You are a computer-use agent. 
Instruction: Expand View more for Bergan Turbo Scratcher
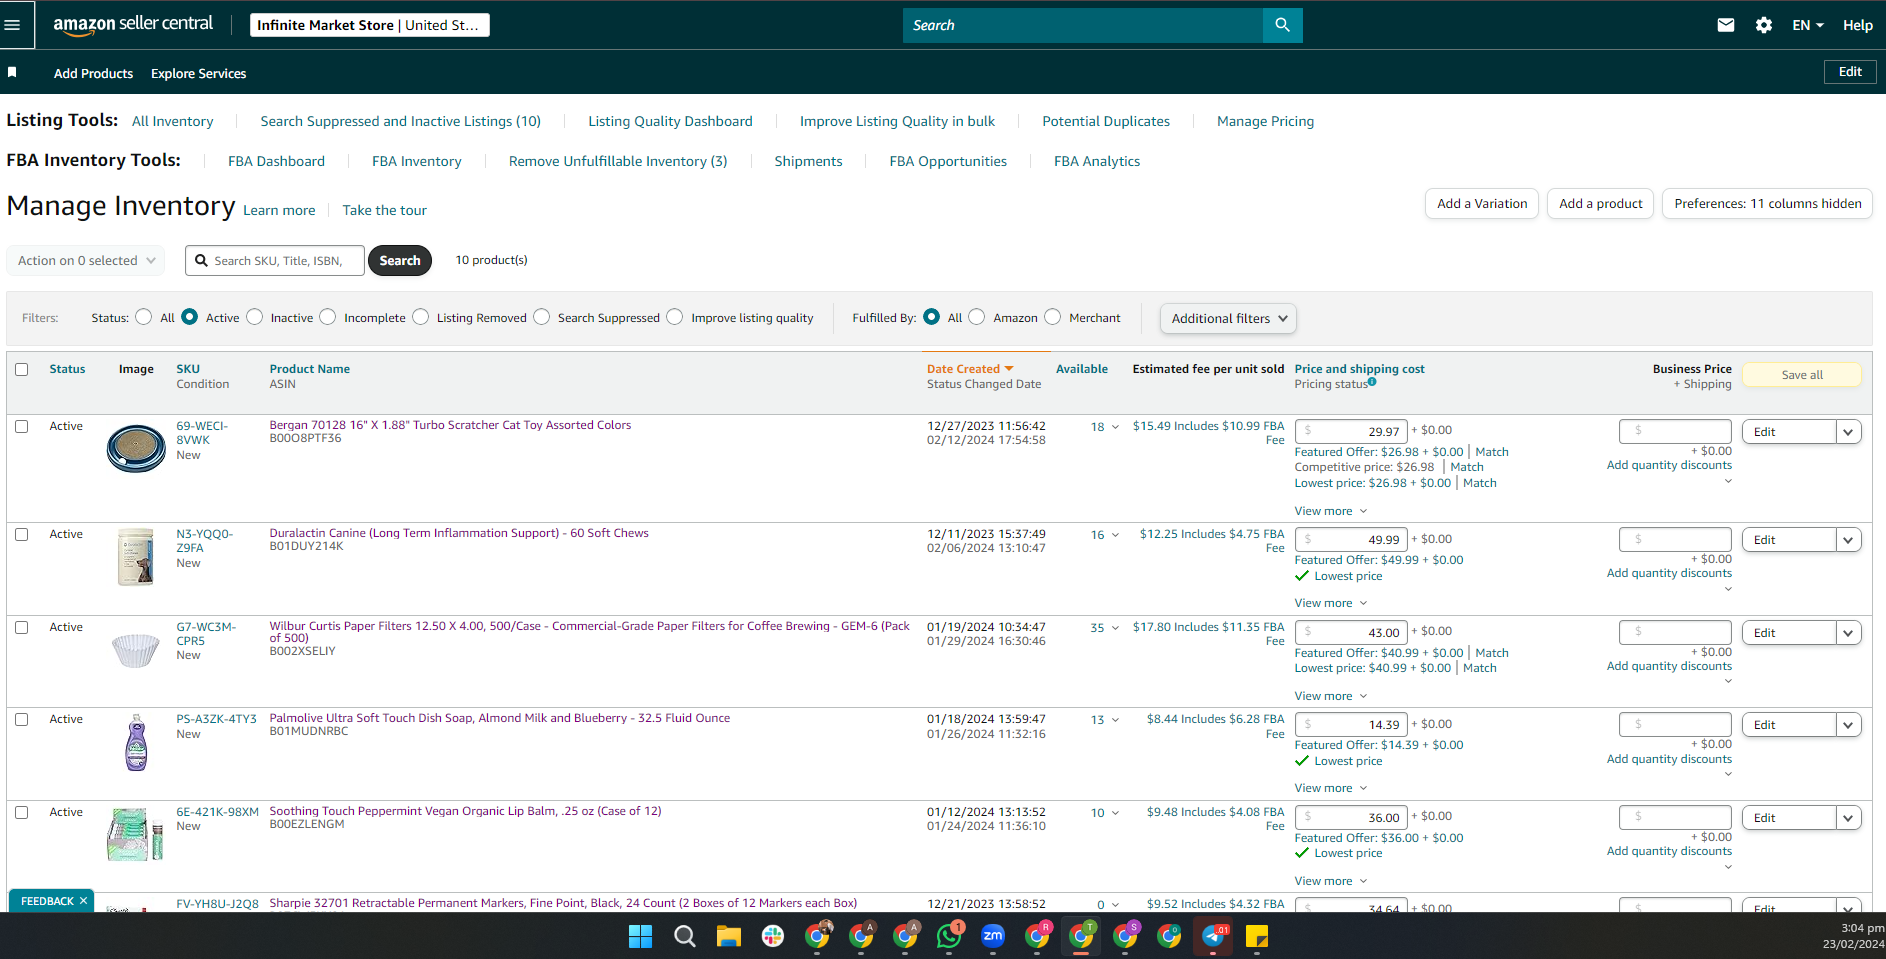coord(1331,511)
